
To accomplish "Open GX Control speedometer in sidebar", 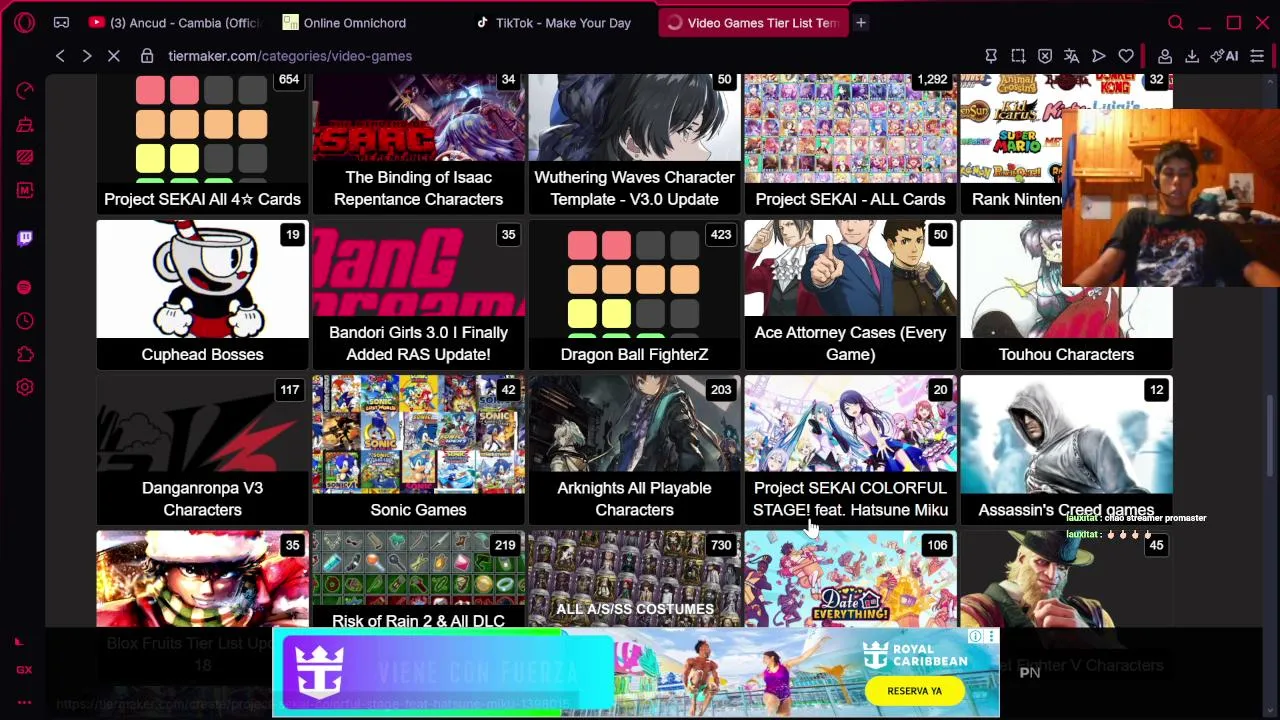I will tap(25, 91).
